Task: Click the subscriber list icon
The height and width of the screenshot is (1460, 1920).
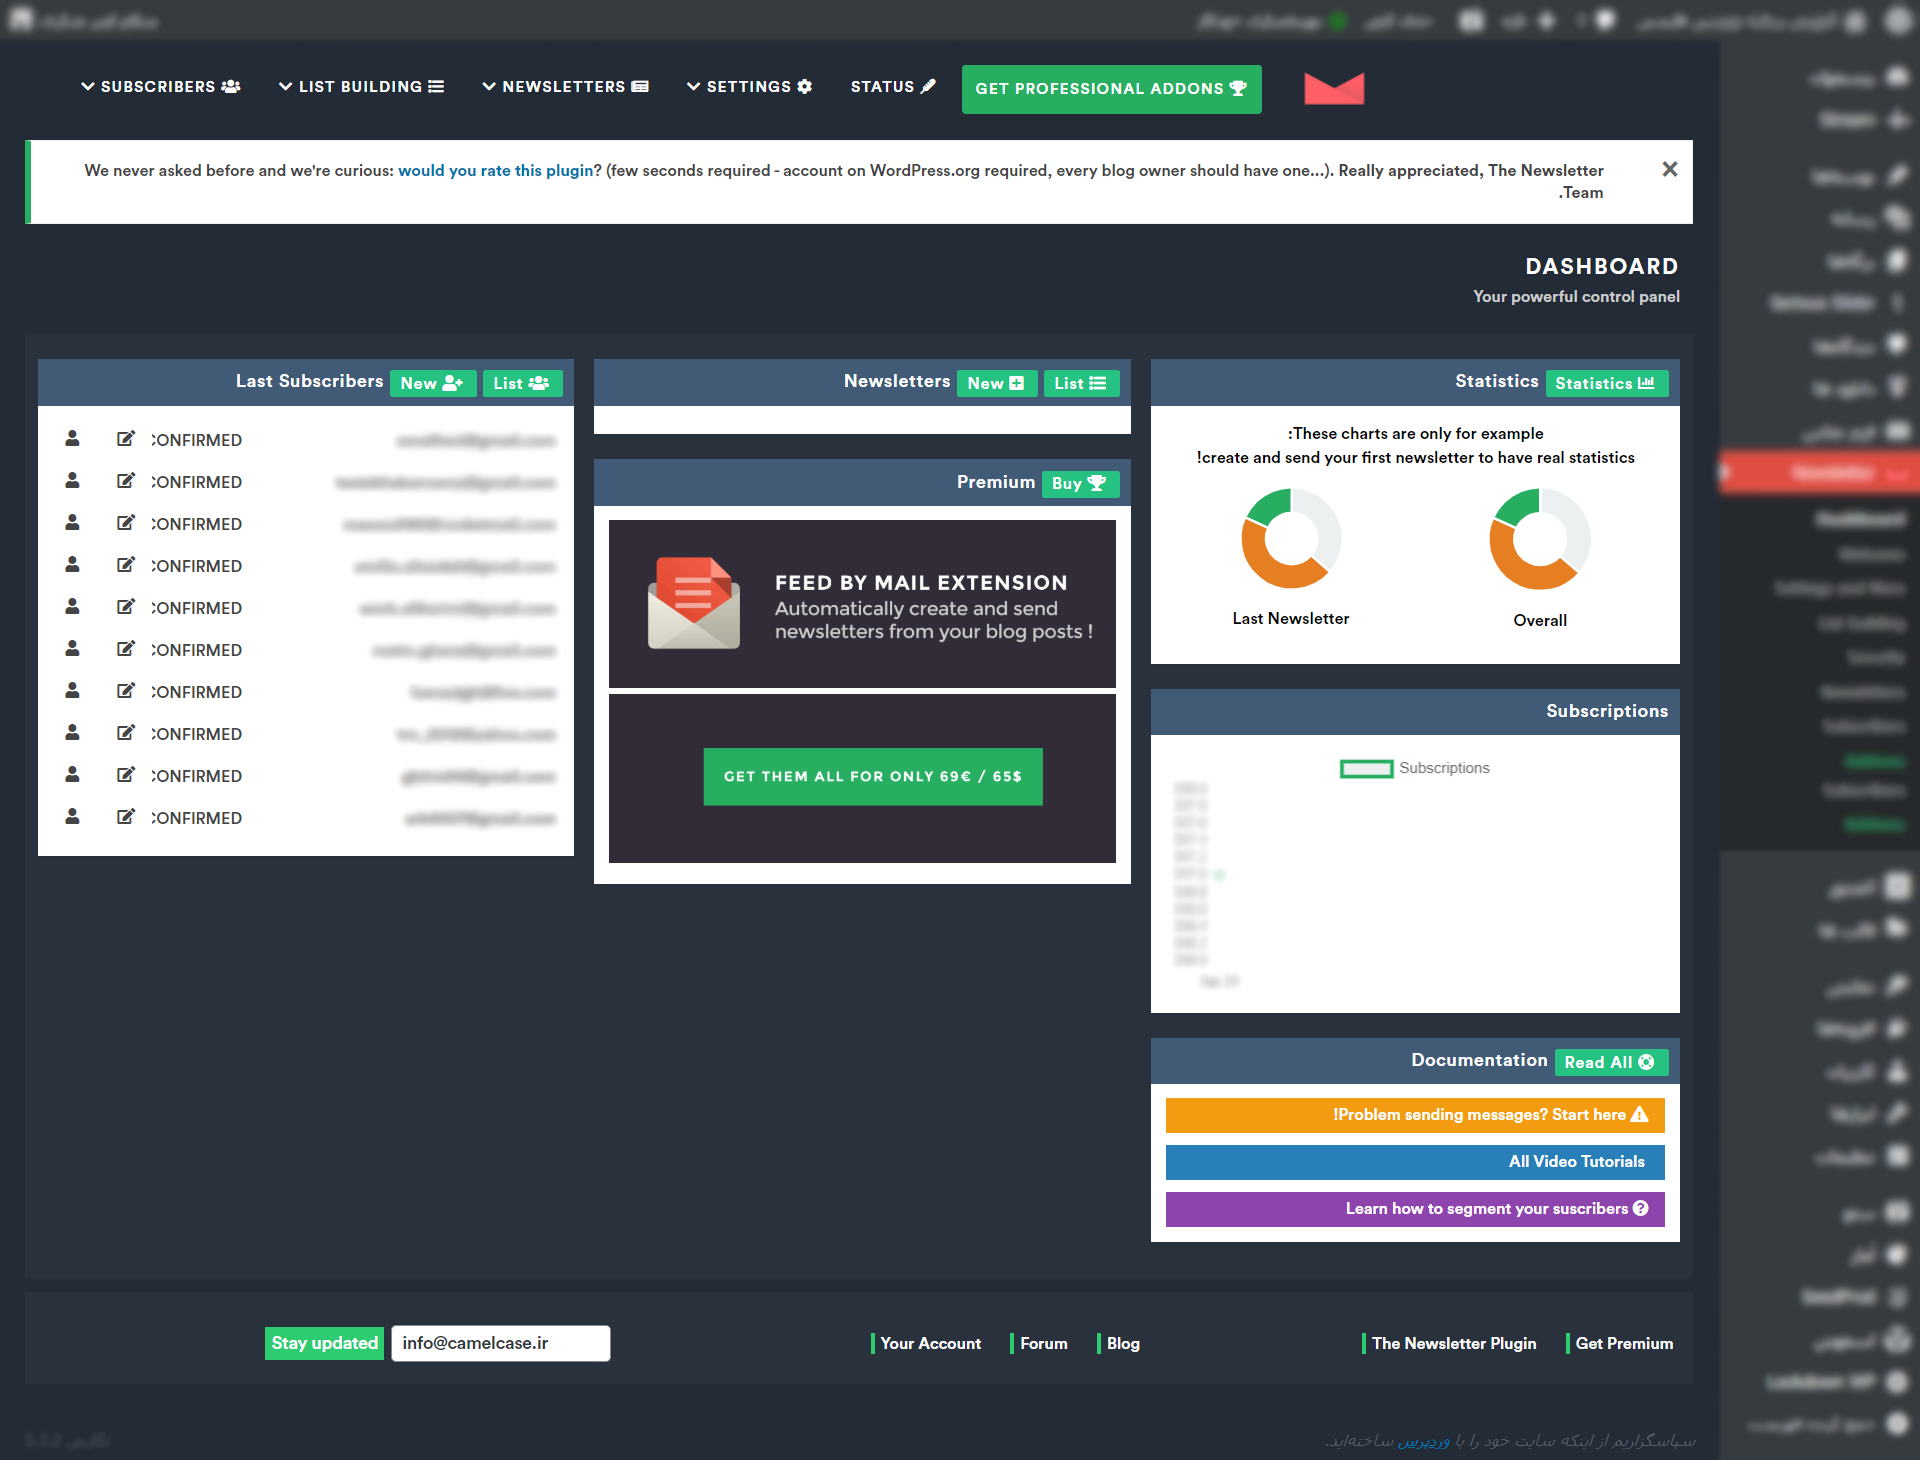Action: pyautogui.click(x=521, y=383)
